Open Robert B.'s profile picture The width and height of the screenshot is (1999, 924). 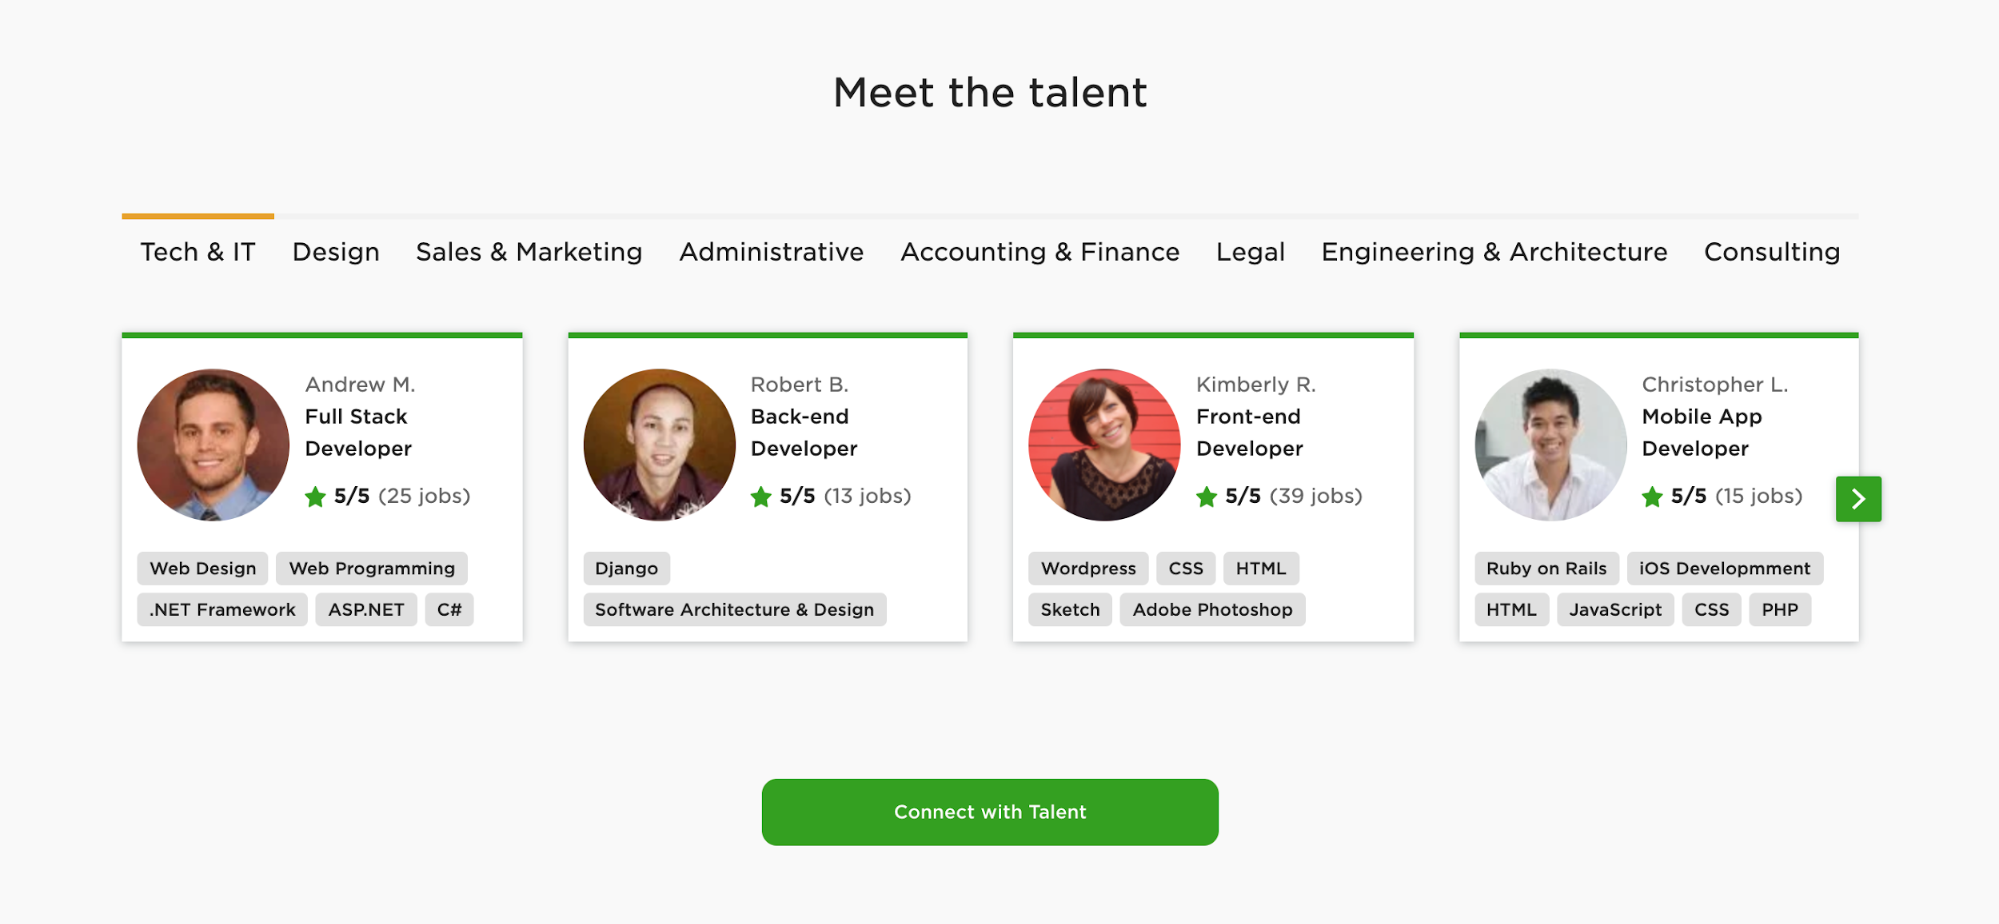[x=659, y=445]
